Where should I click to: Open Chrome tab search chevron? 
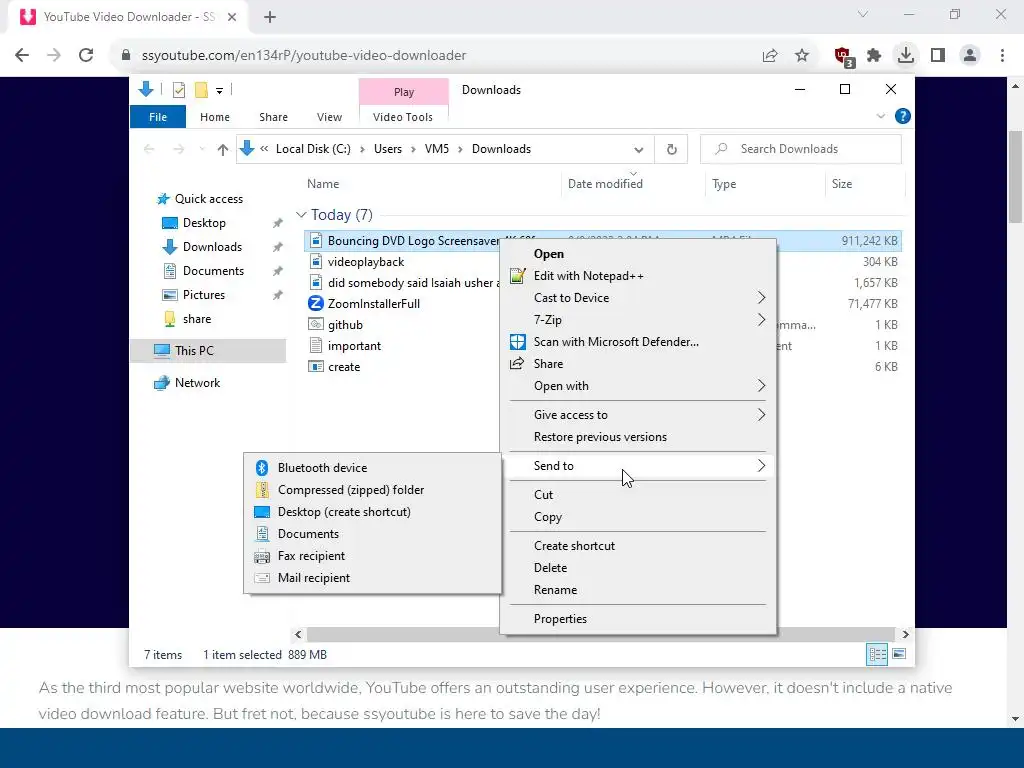[x=863, y=14]
